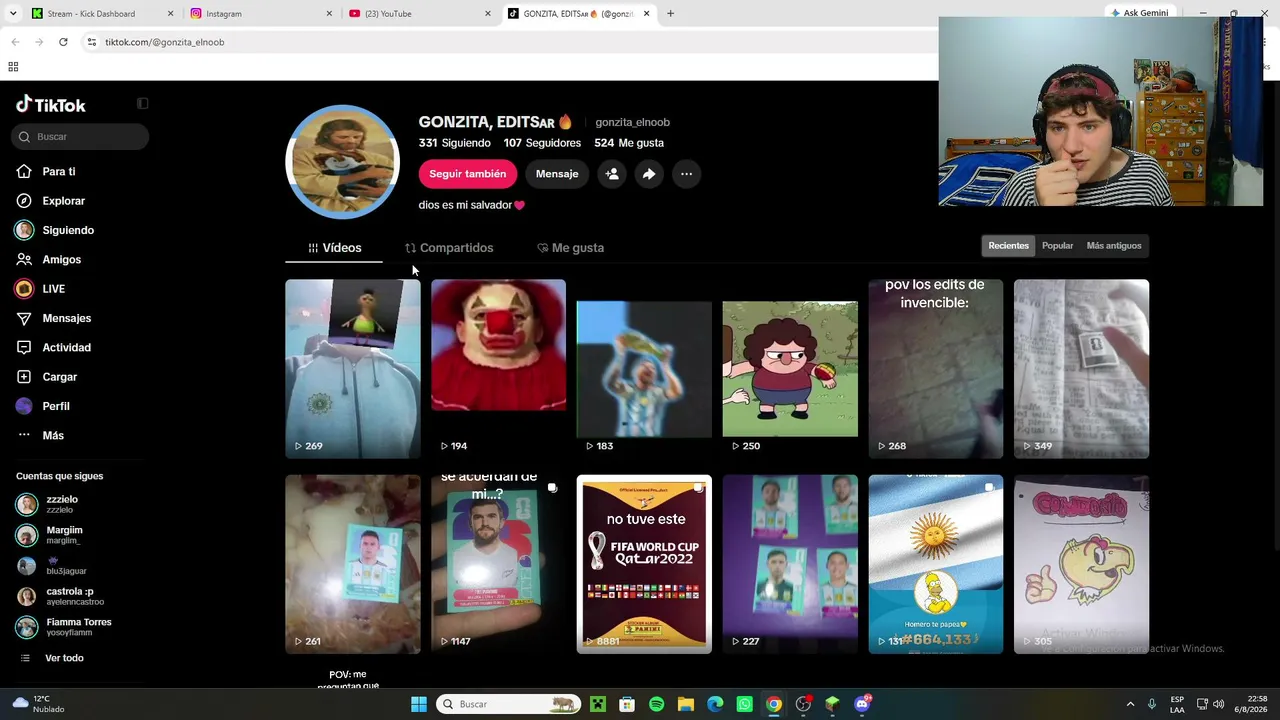Collapse the TikTok sidebar panel icon
Image resolution: width=1280 pixels, height=720 pixels.
(x=143, y=103)
